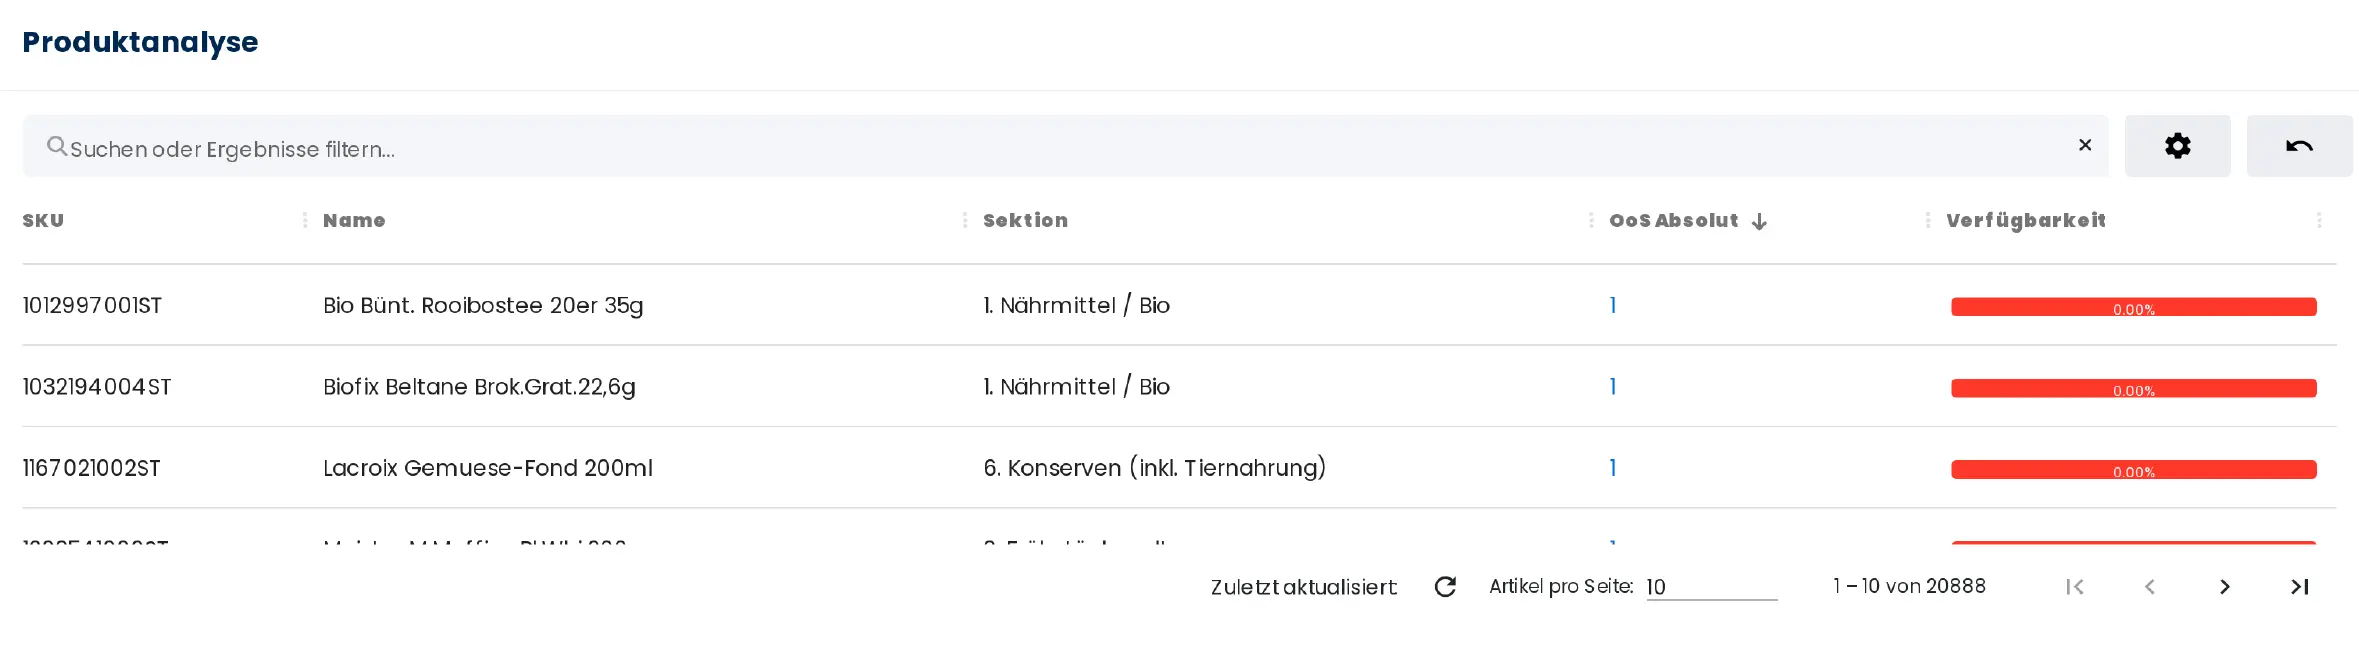Sort by the Sektion column header
This screenshot has height=648, width=2359.
1025,220
